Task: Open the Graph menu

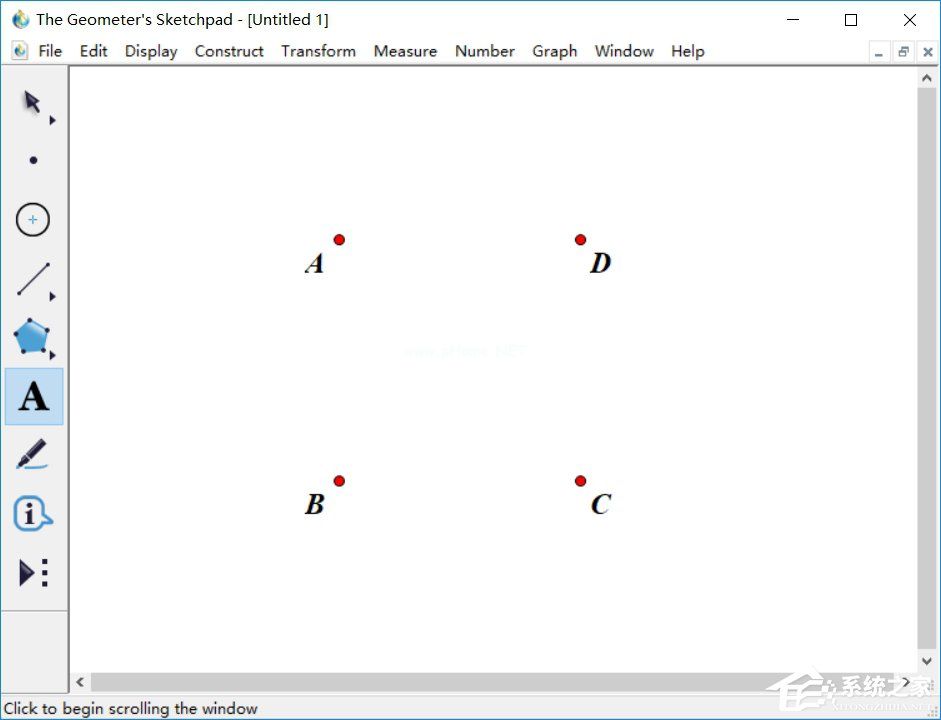Action: (554, 51)
